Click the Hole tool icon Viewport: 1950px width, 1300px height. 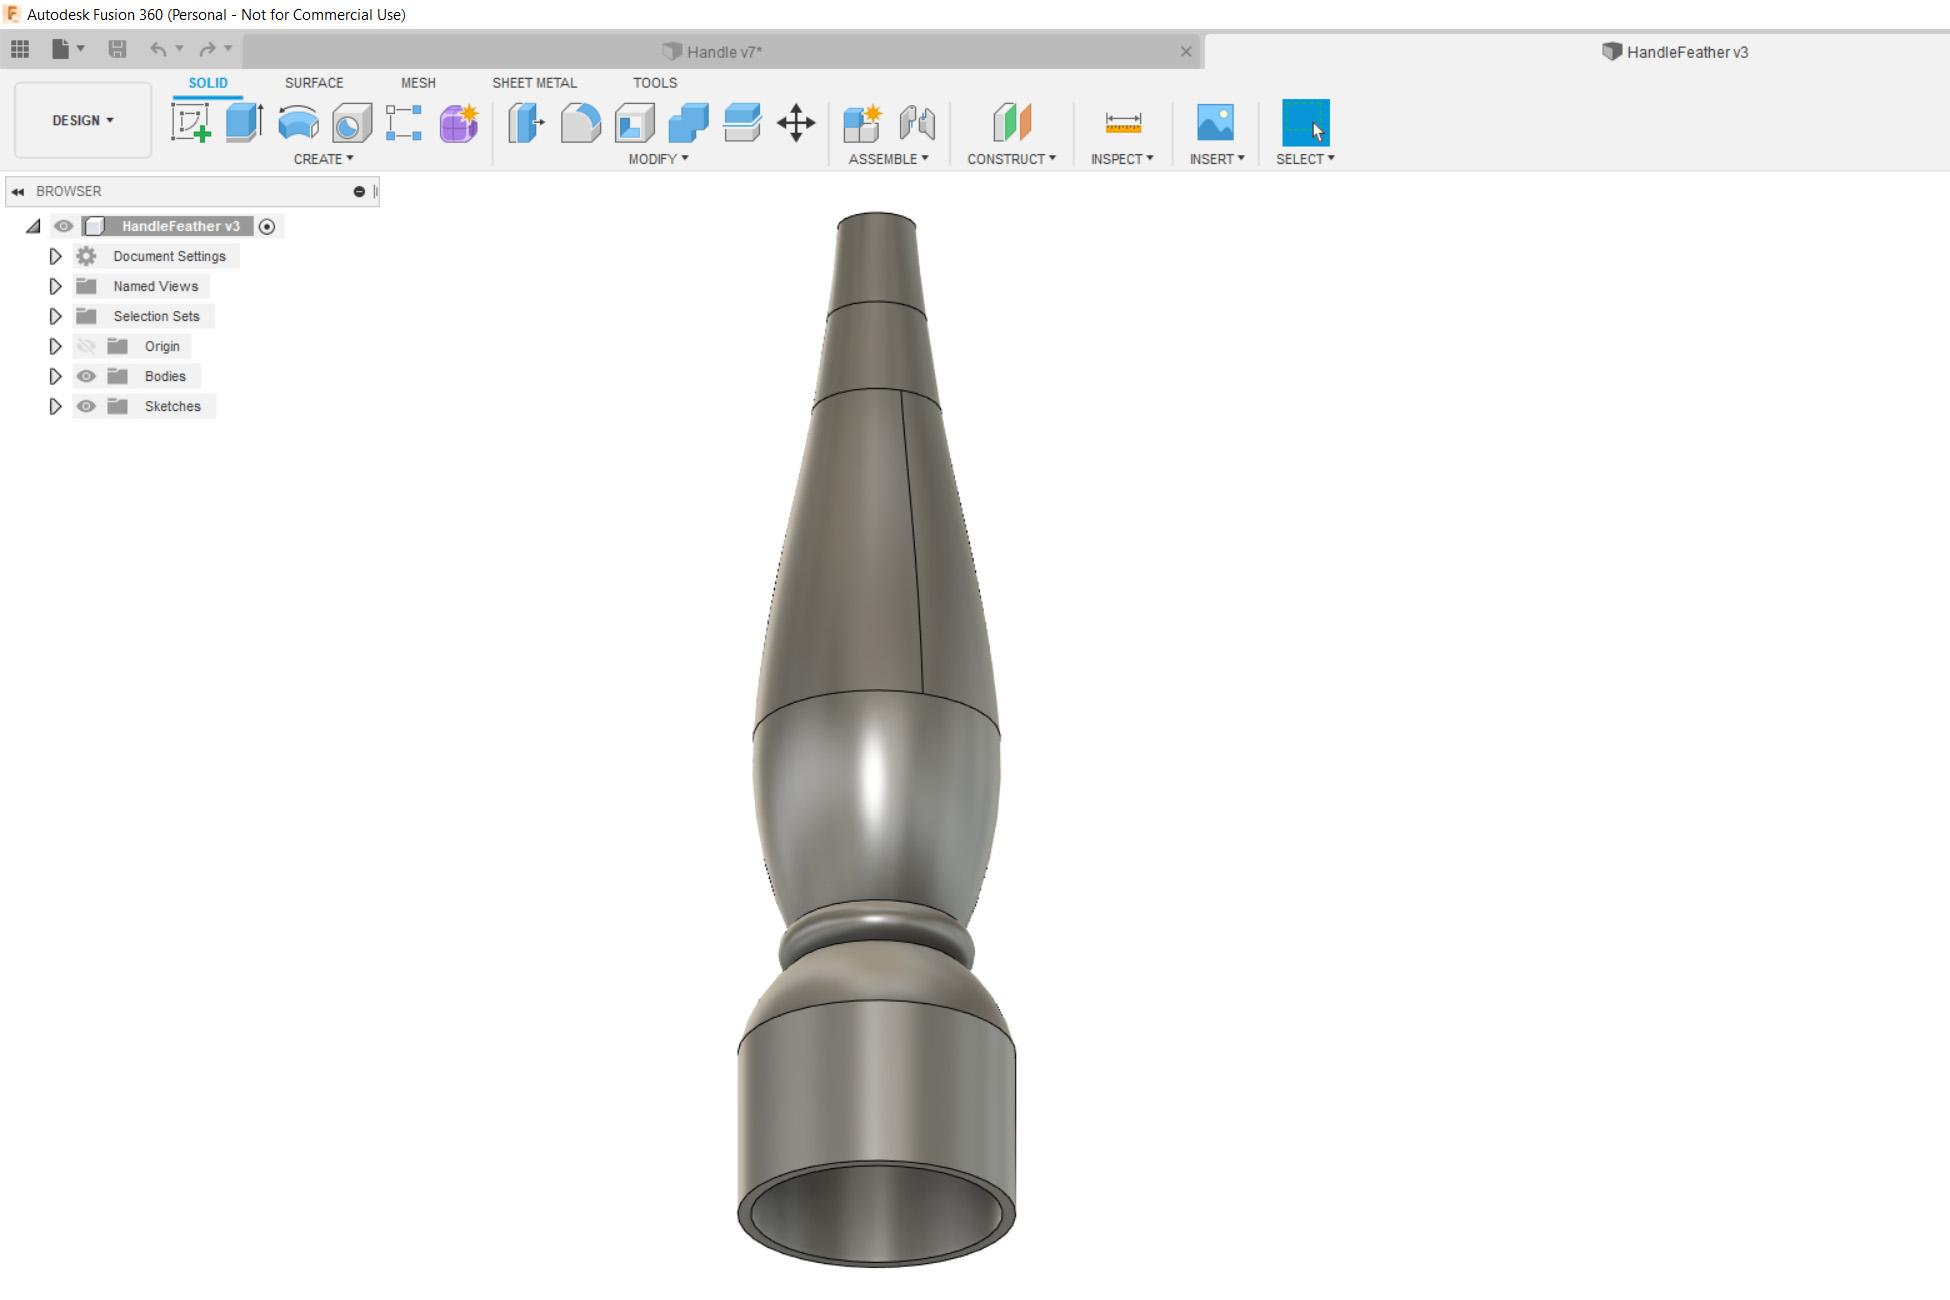point(352,123)
